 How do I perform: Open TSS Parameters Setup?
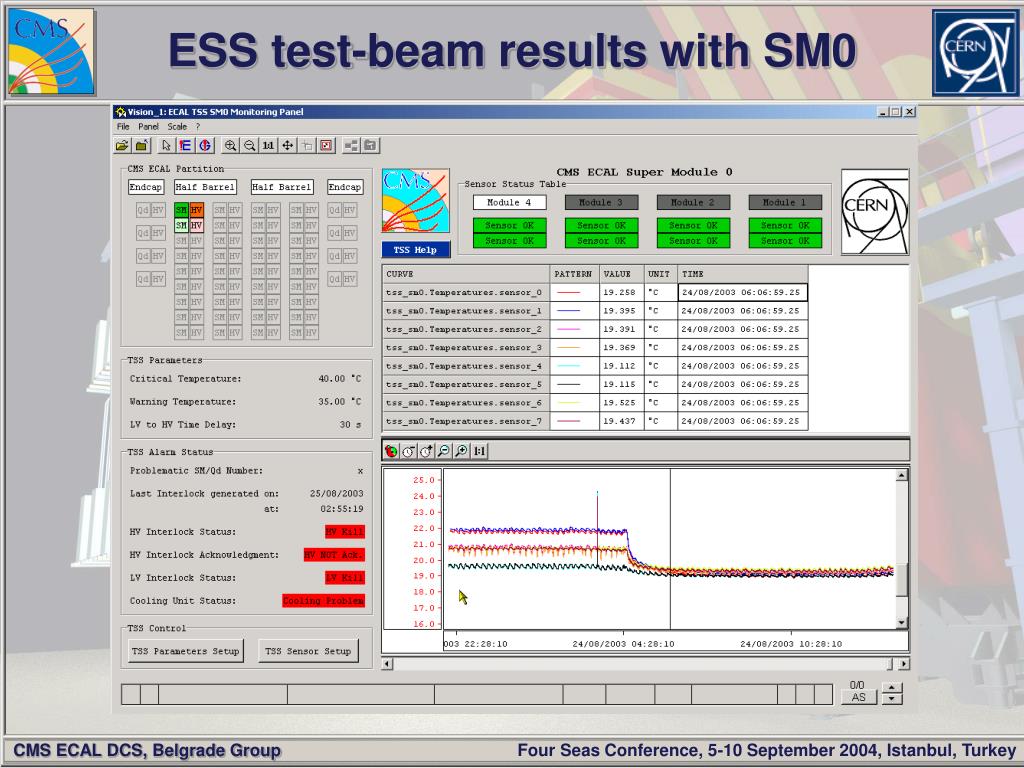point(185,651)
